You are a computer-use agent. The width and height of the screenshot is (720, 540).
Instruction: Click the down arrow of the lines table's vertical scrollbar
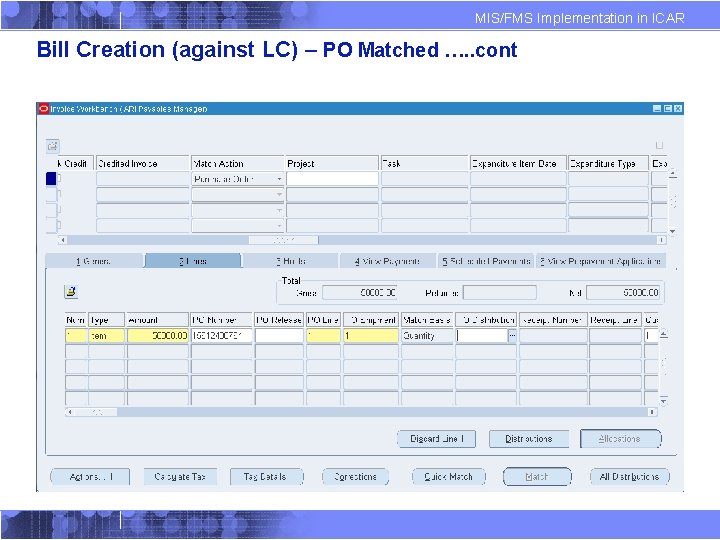[x=664, y=401]
